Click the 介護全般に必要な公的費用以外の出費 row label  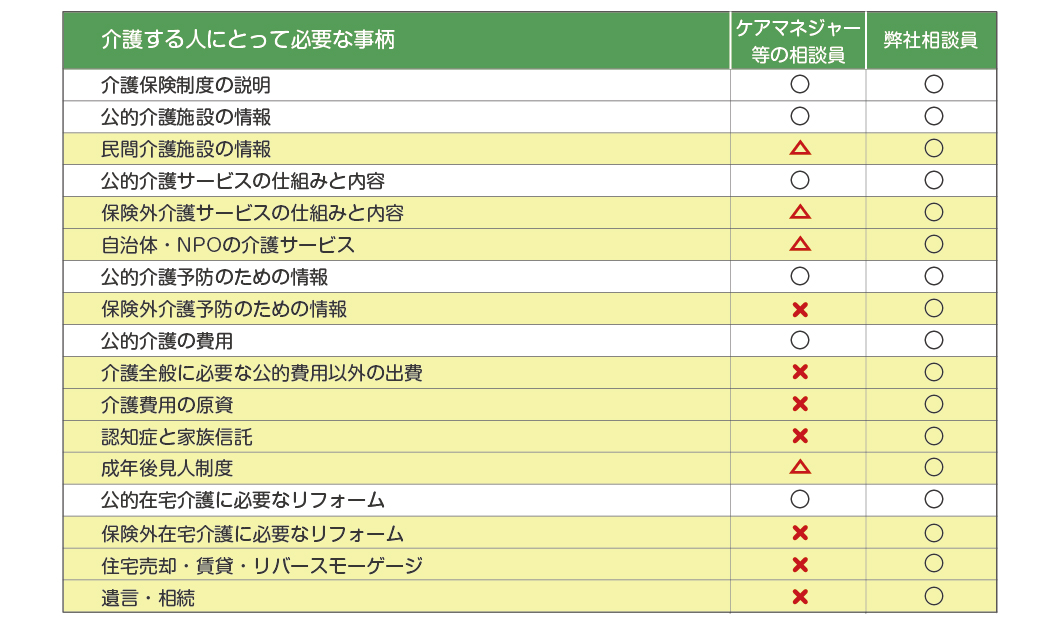[x=261, y=373]
